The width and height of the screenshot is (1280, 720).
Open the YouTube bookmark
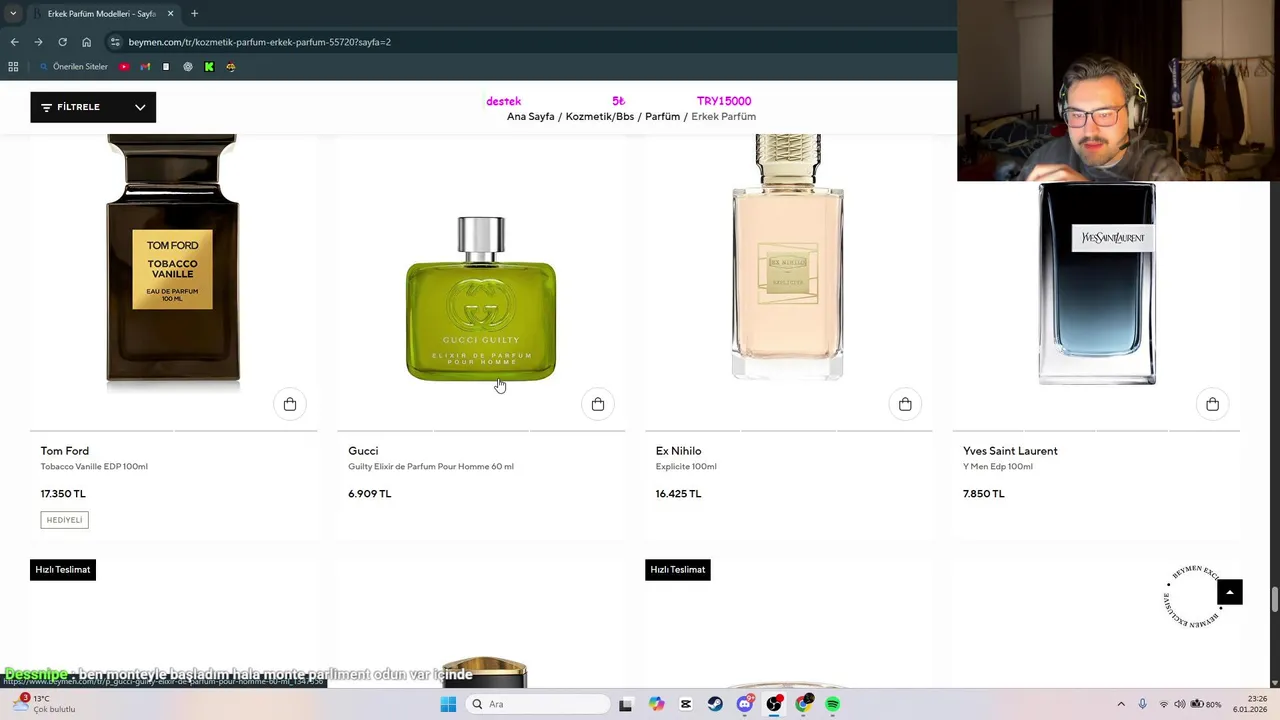click(124, 67)
